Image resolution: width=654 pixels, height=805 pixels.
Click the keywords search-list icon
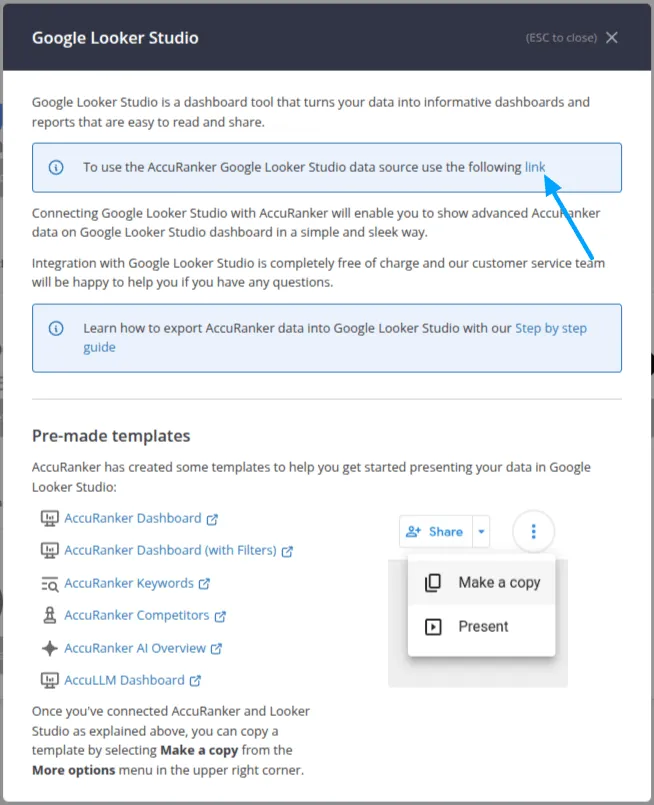pos(49,583)
